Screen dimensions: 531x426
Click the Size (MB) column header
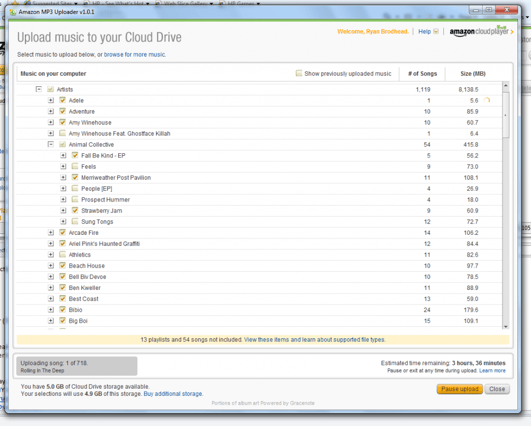pos(473,73)
